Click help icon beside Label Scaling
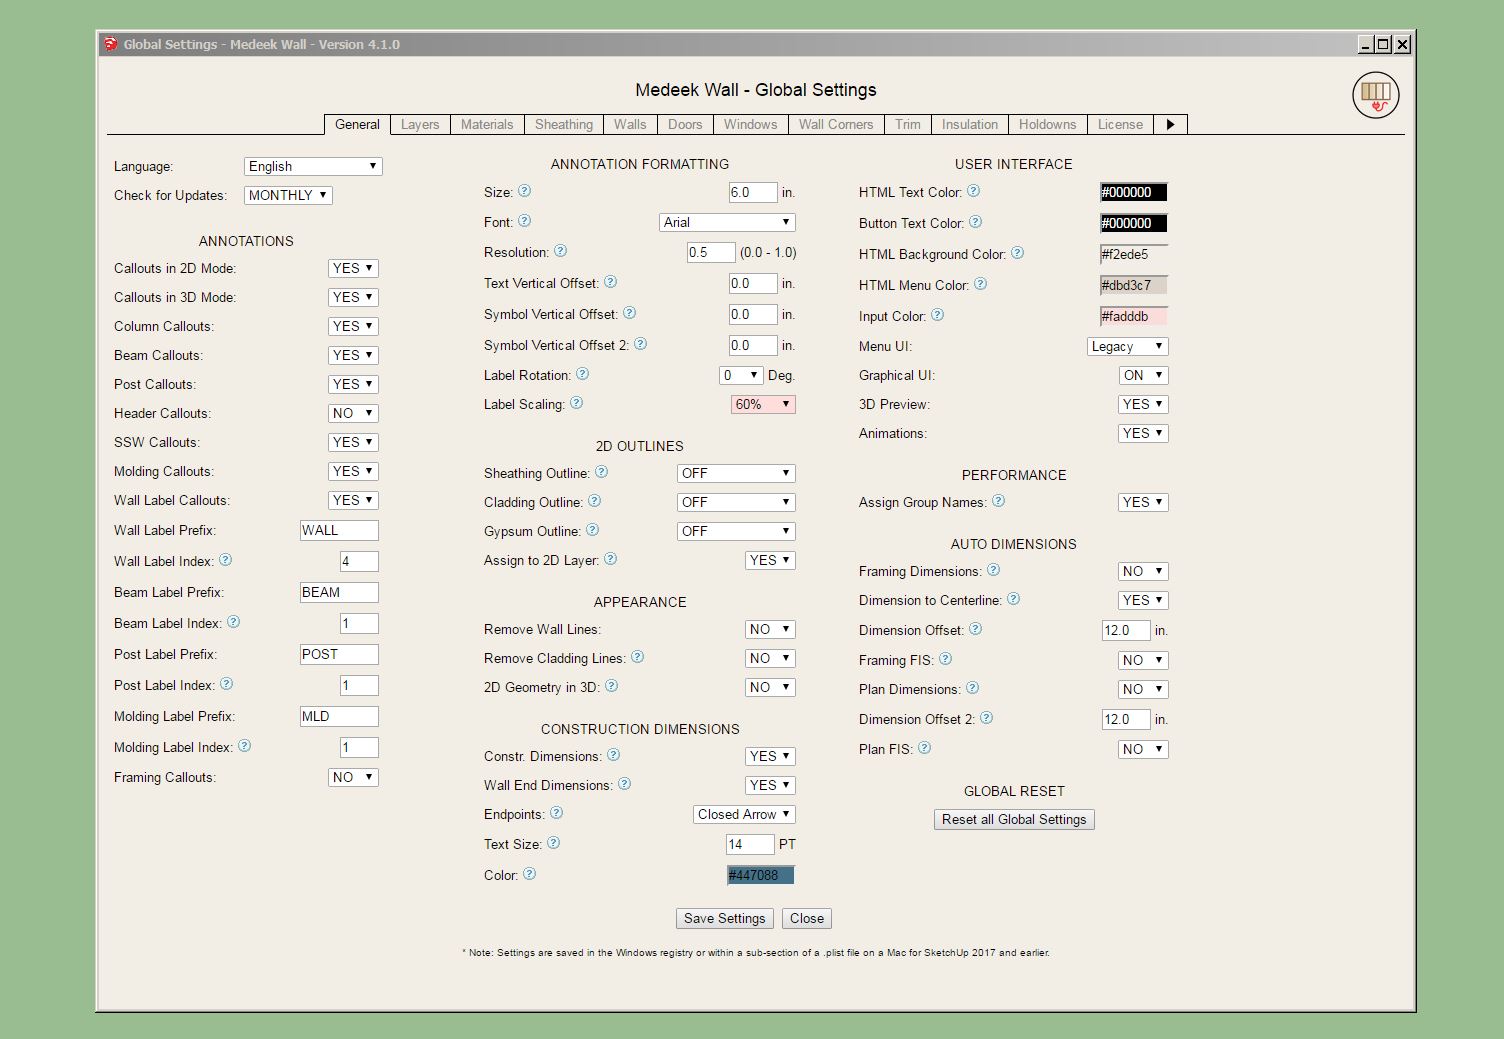The image size is (1504, 1039). [x=576, y=403]
